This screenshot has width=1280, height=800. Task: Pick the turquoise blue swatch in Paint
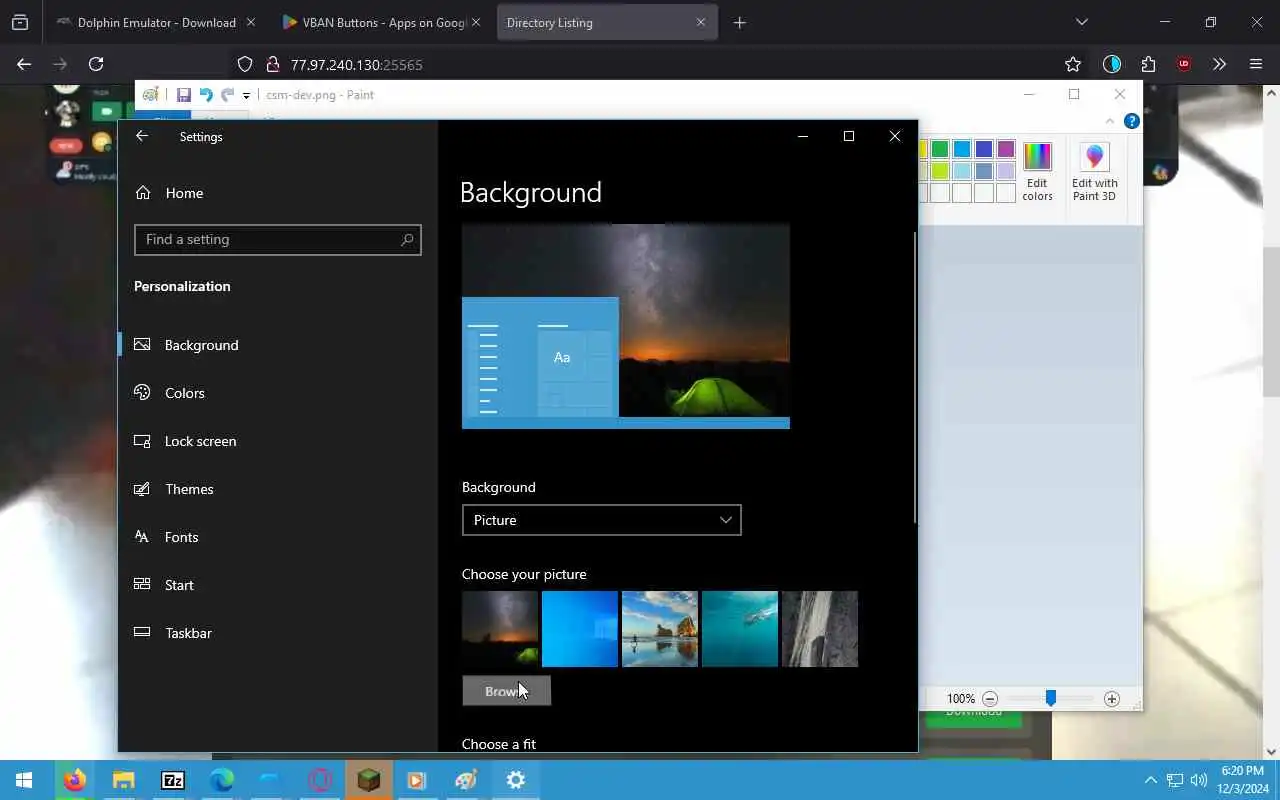[x=962, y=149]
